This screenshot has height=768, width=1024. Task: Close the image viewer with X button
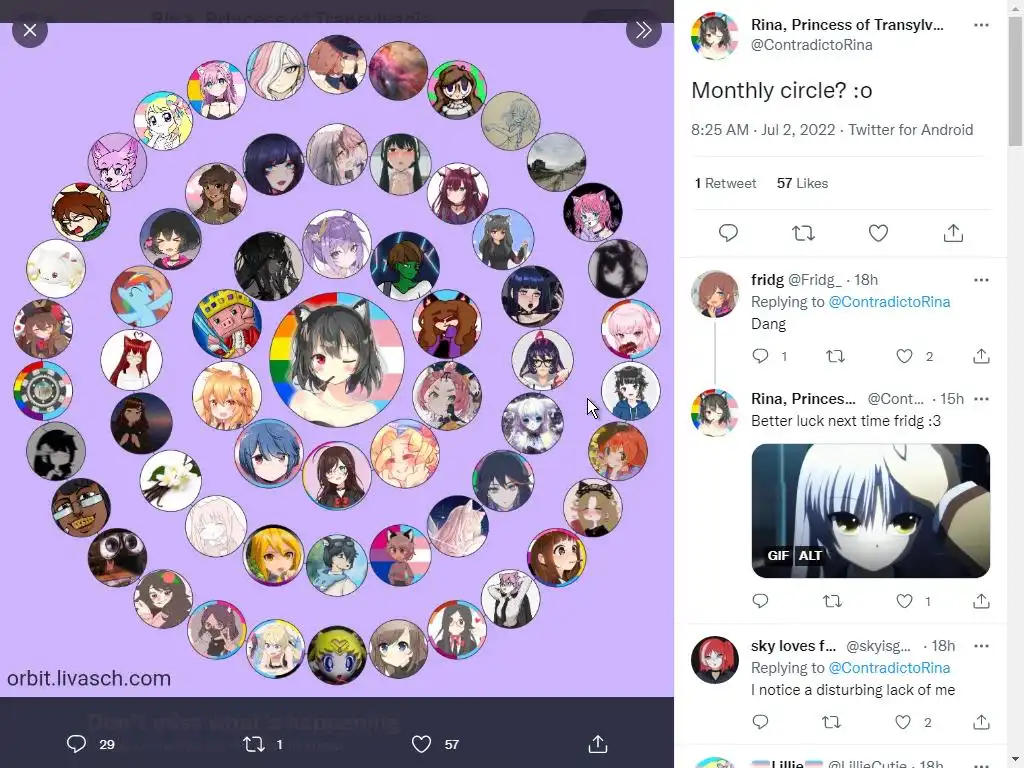[x=30, y=30]
